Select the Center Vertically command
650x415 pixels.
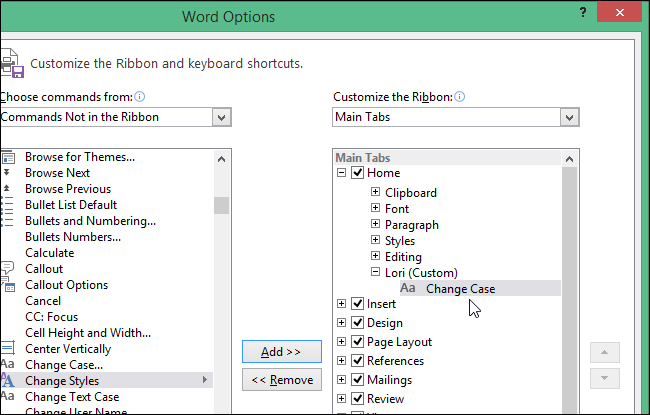point(68,349)
